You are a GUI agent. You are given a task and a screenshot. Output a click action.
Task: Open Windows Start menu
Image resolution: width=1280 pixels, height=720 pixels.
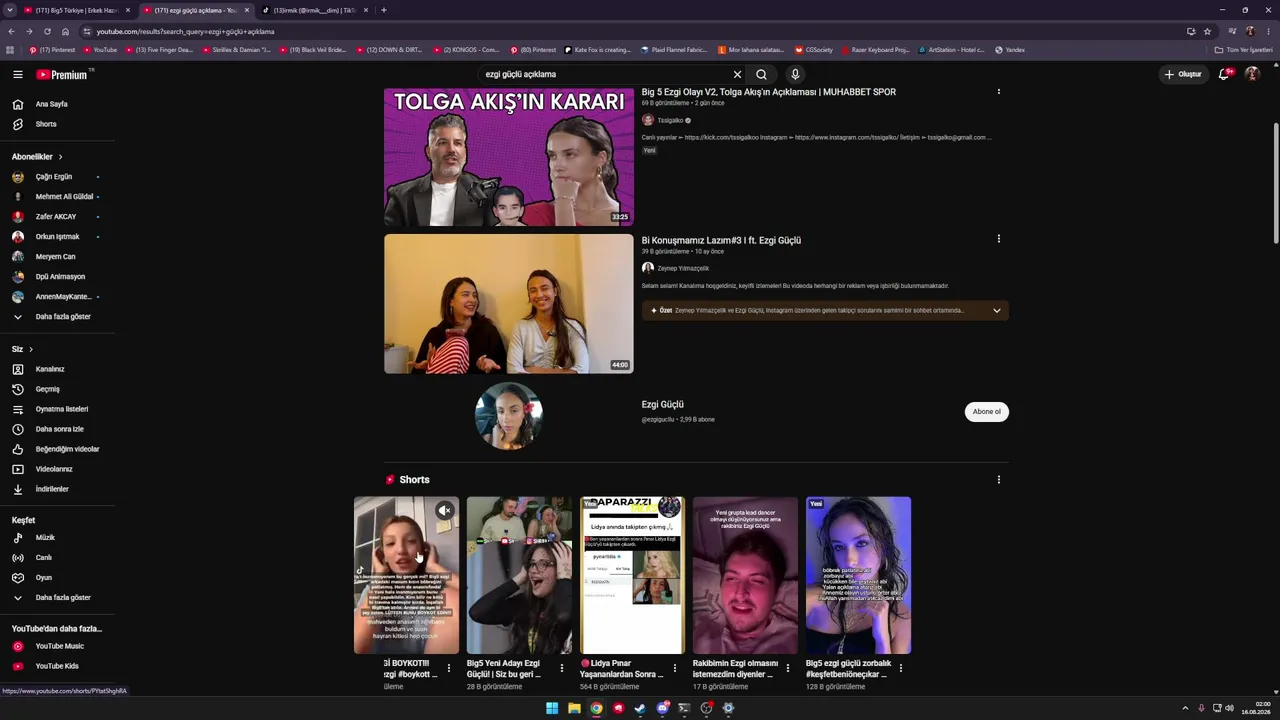552,708
